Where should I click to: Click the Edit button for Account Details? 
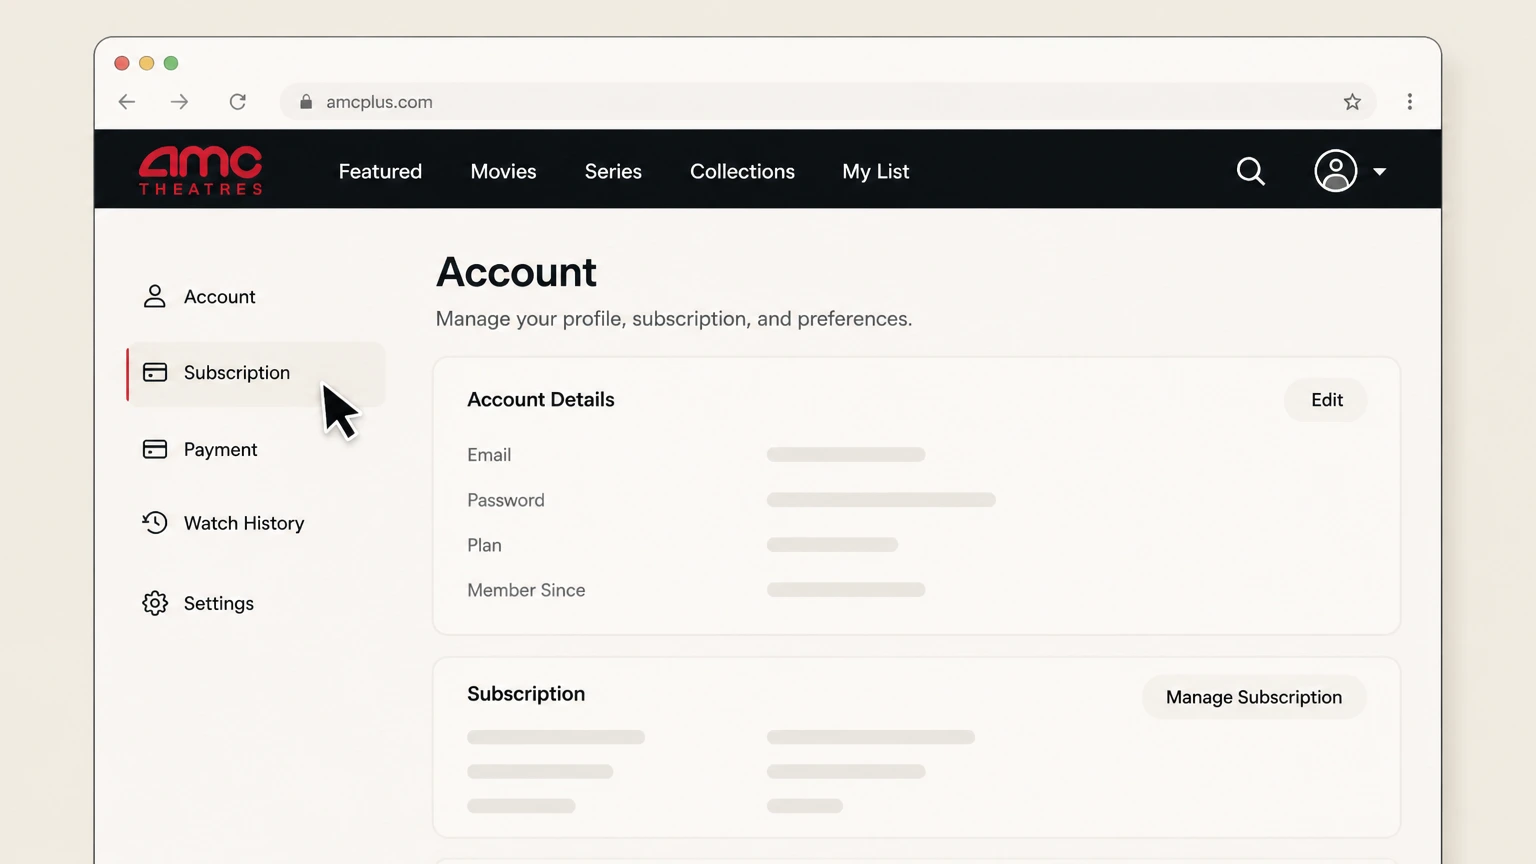1326,400
